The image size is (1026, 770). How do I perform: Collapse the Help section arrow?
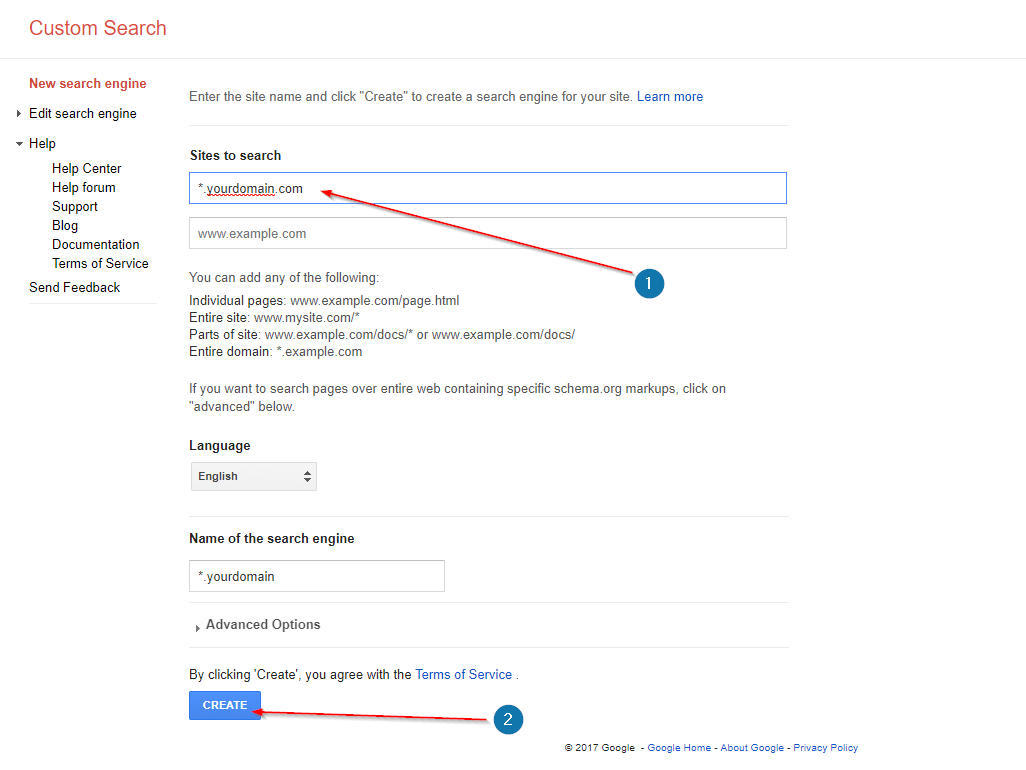coord(19,144)
